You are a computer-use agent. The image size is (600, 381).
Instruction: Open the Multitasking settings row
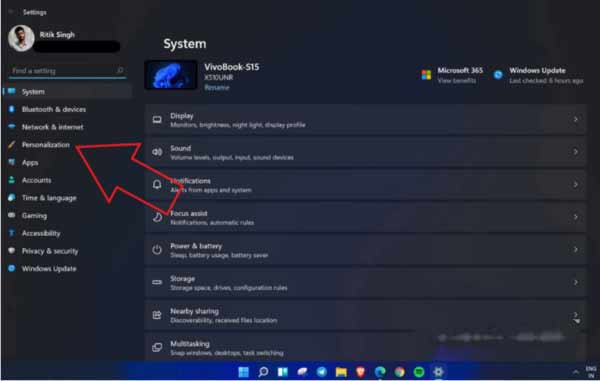tap(365, 347)
